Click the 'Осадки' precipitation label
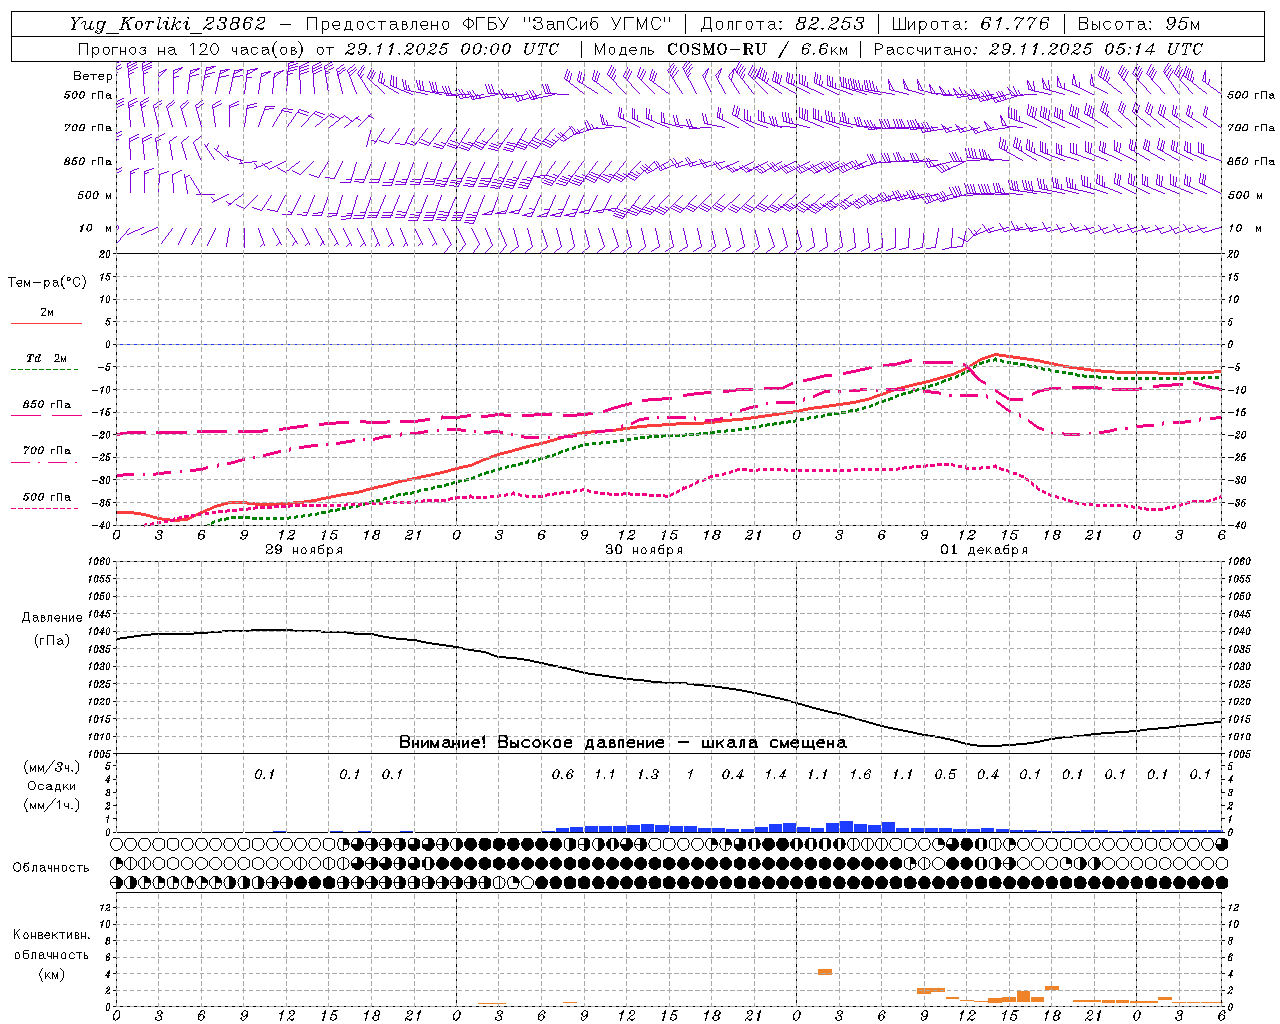The width and height of the screenshot is (1280, 1024). [x=52, y=786]
